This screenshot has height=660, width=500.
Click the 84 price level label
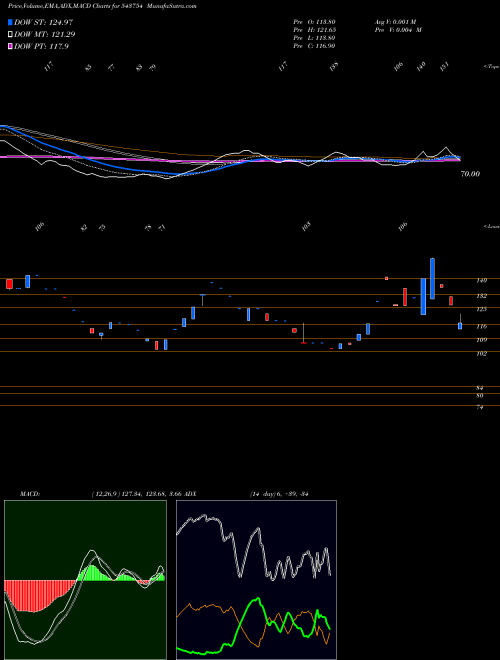click(479, 388)
